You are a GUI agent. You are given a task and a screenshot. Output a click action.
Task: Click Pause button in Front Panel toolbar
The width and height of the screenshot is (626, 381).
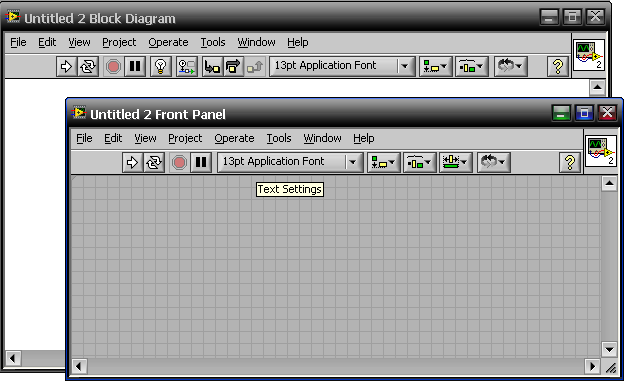pyautogui.click(x=201, y=163)
